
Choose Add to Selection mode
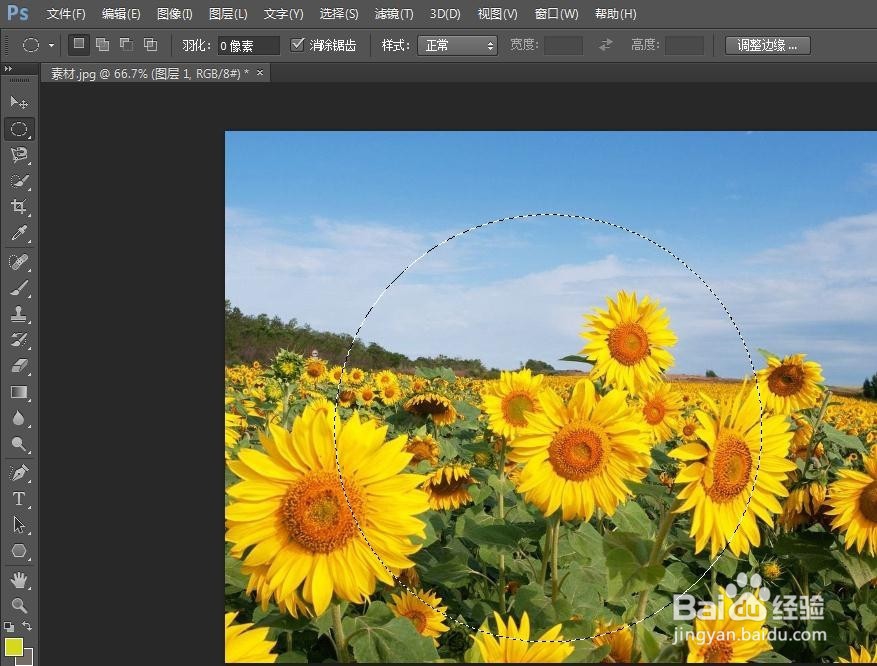102,44
